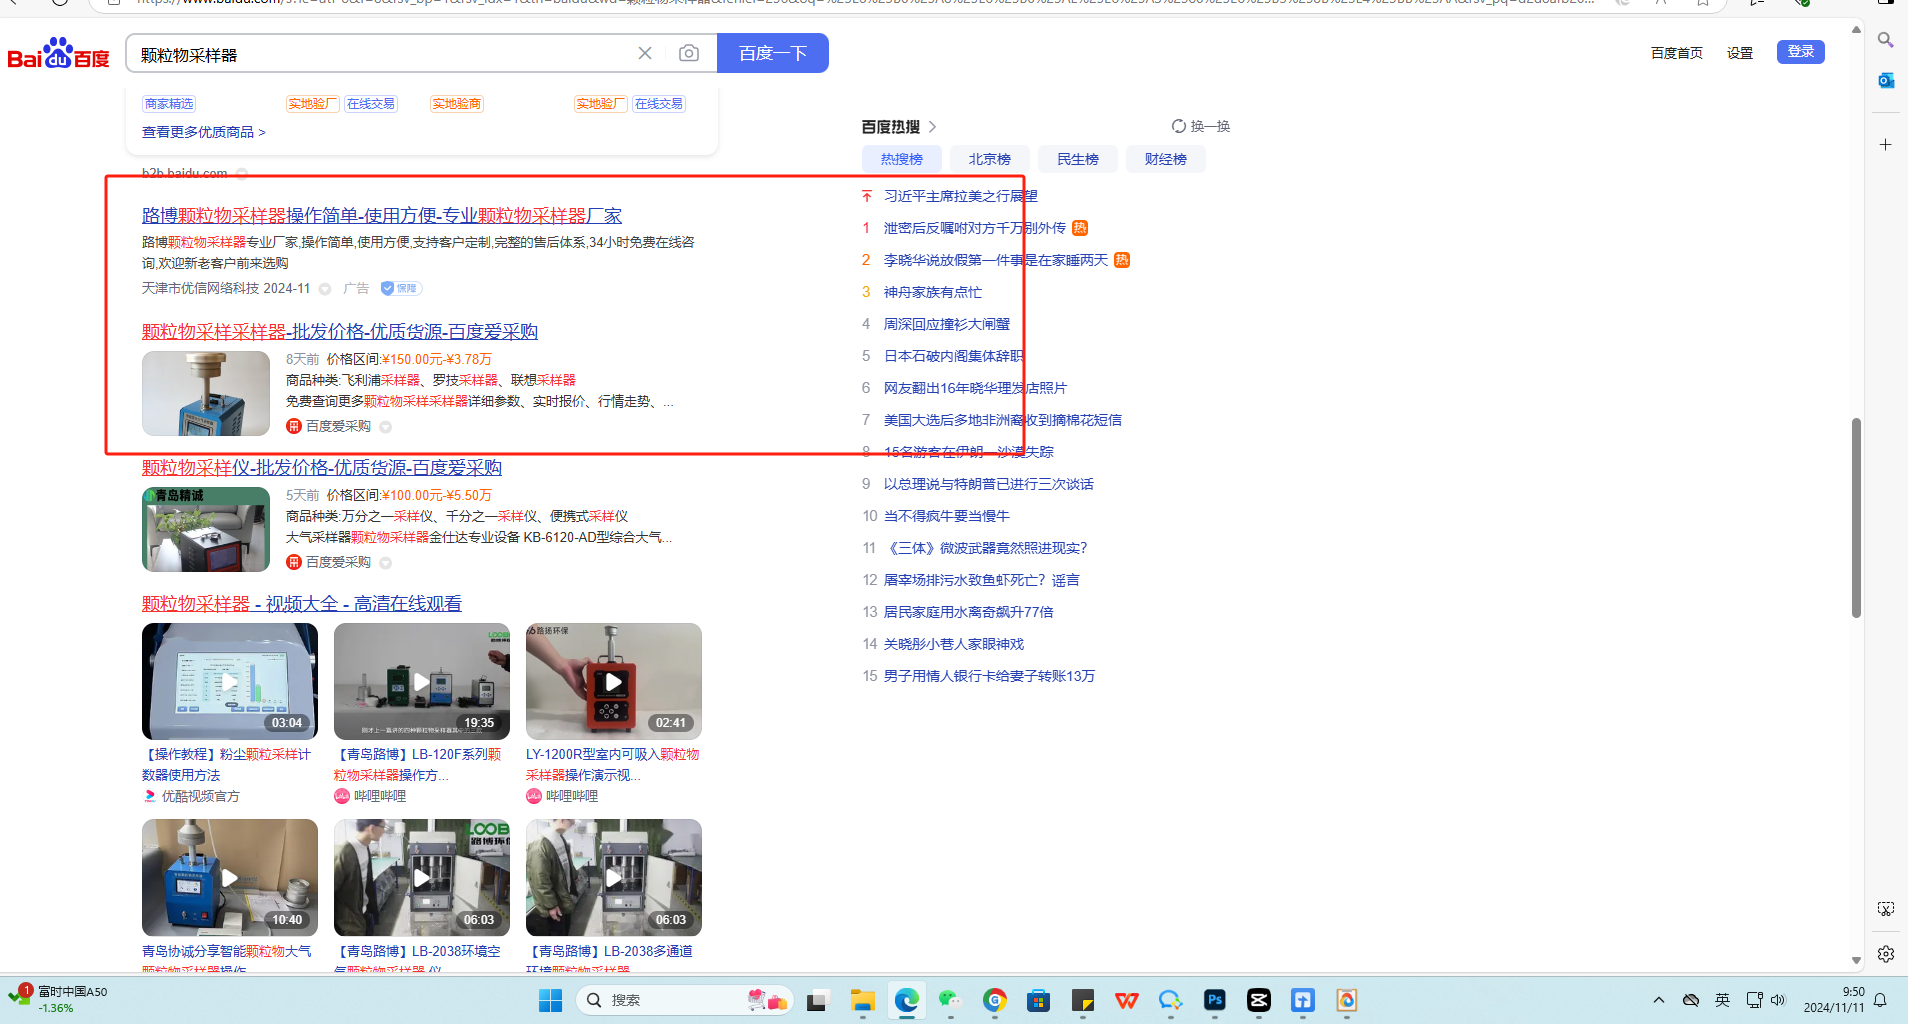The image size is (1908, 1024).
Task: Expand options arrow beside 天津市优信网络科技 2024-11
Action: point(325,289)
